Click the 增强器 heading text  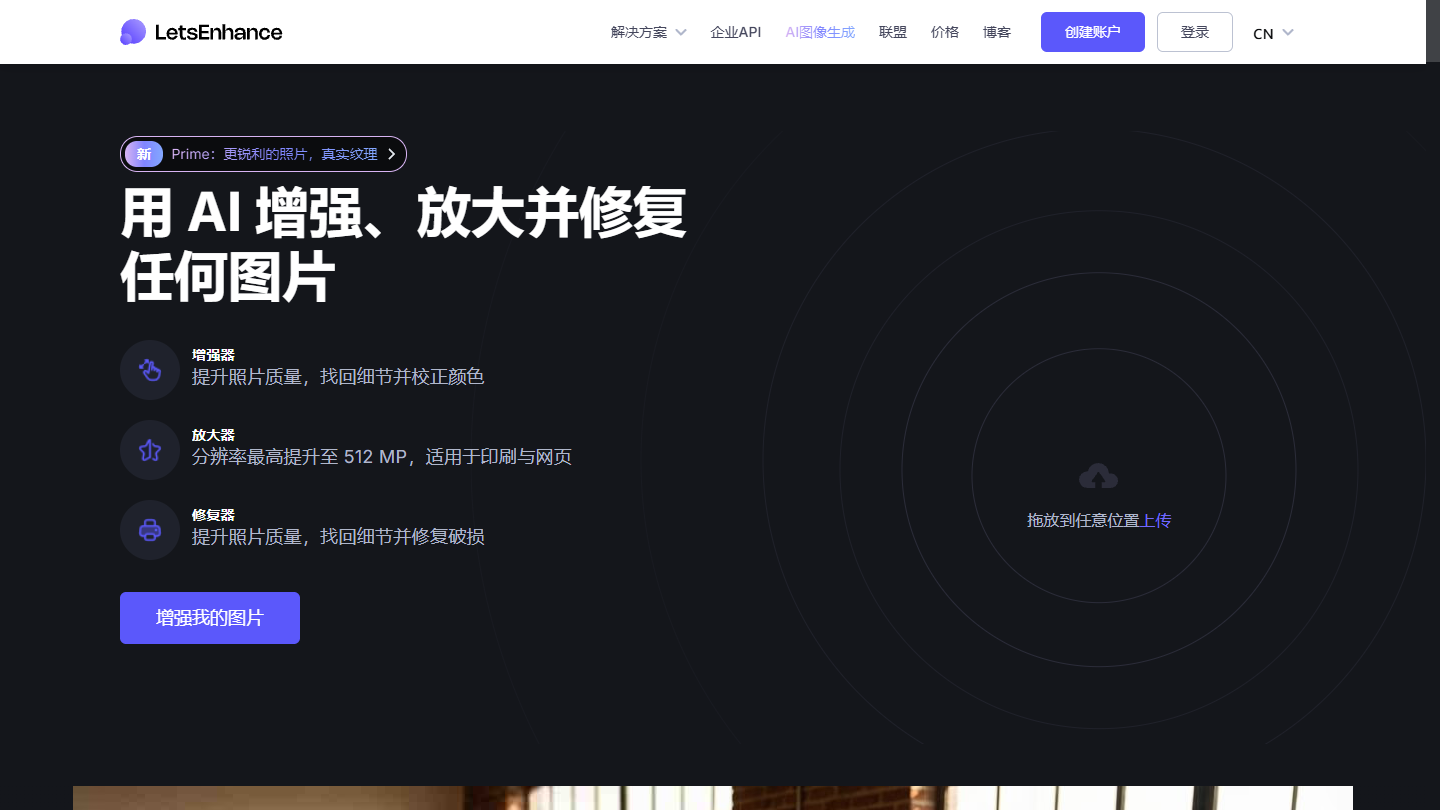[x=213, y=355]
